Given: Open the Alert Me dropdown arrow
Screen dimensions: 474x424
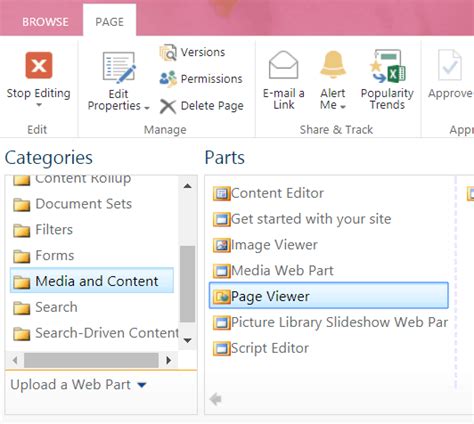Looking at the screenshot, I should (x=343, y=107).
